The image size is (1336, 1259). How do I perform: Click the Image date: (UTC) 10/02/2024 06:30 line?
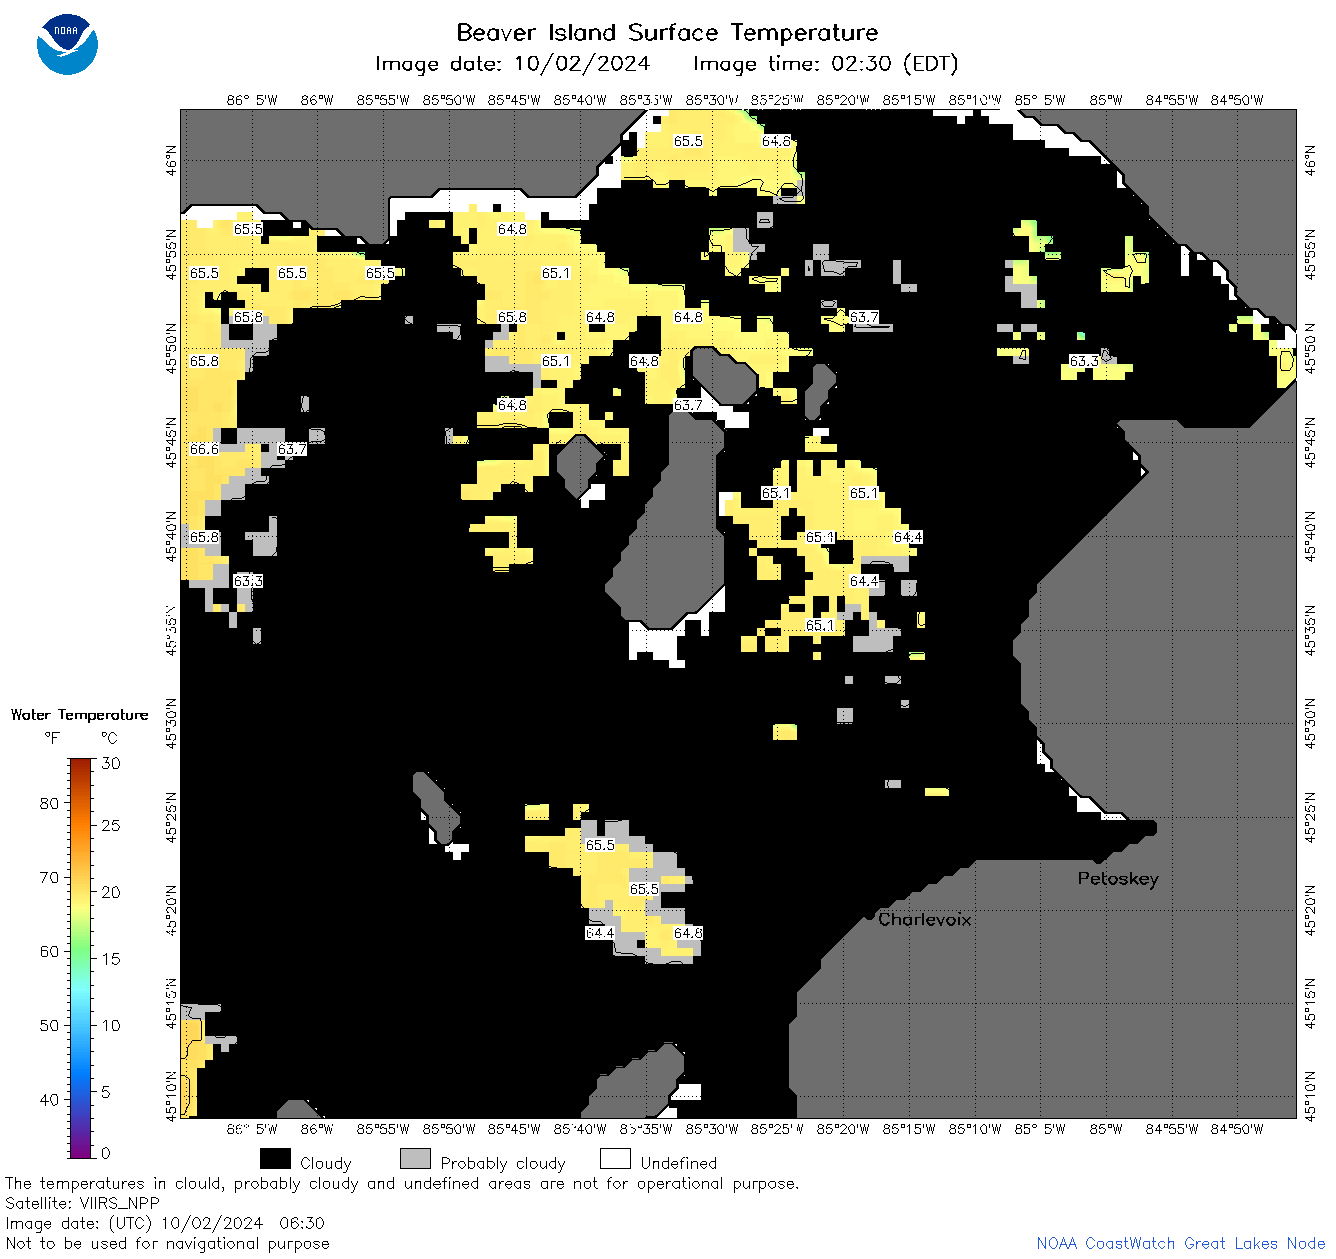pyautogui.click(x=165, y=1223)
